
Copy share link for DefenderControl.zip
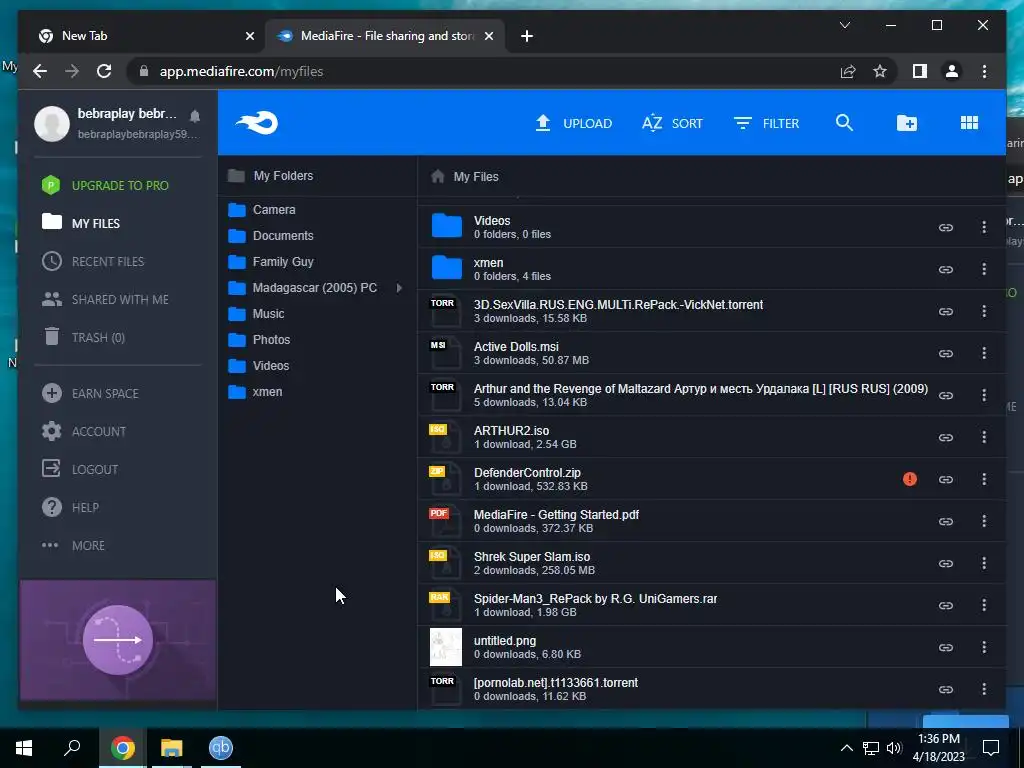(x=946, y=479)
